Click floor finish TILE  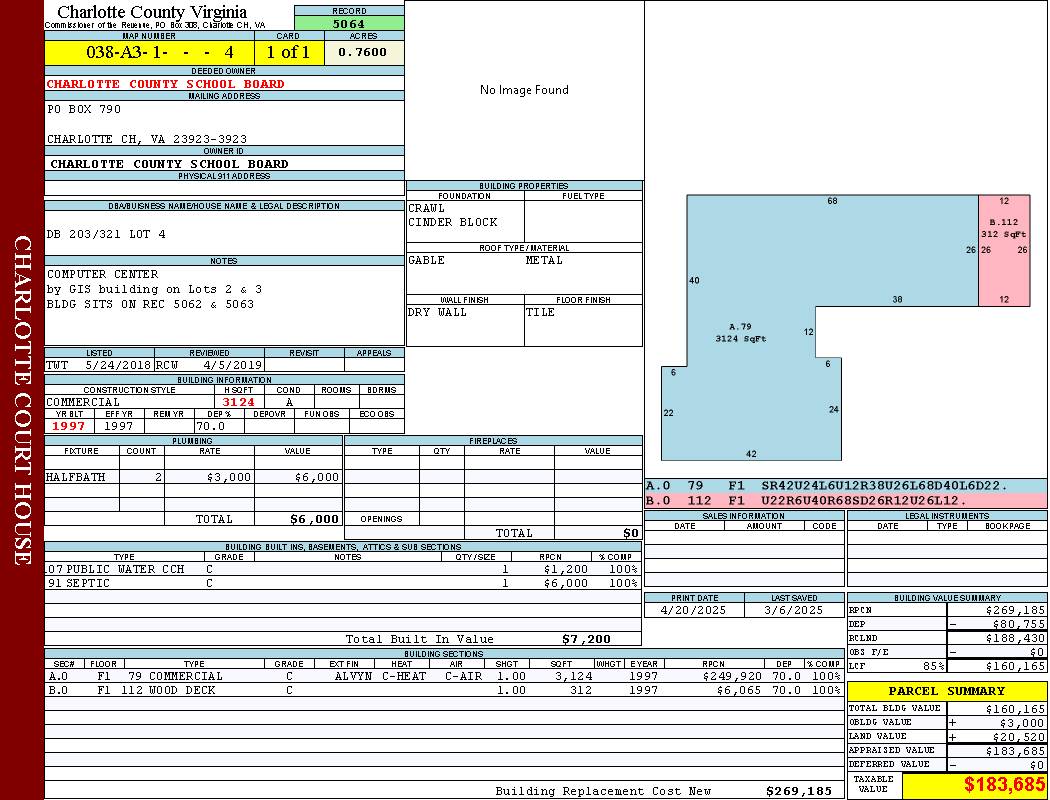coord(540,312)
